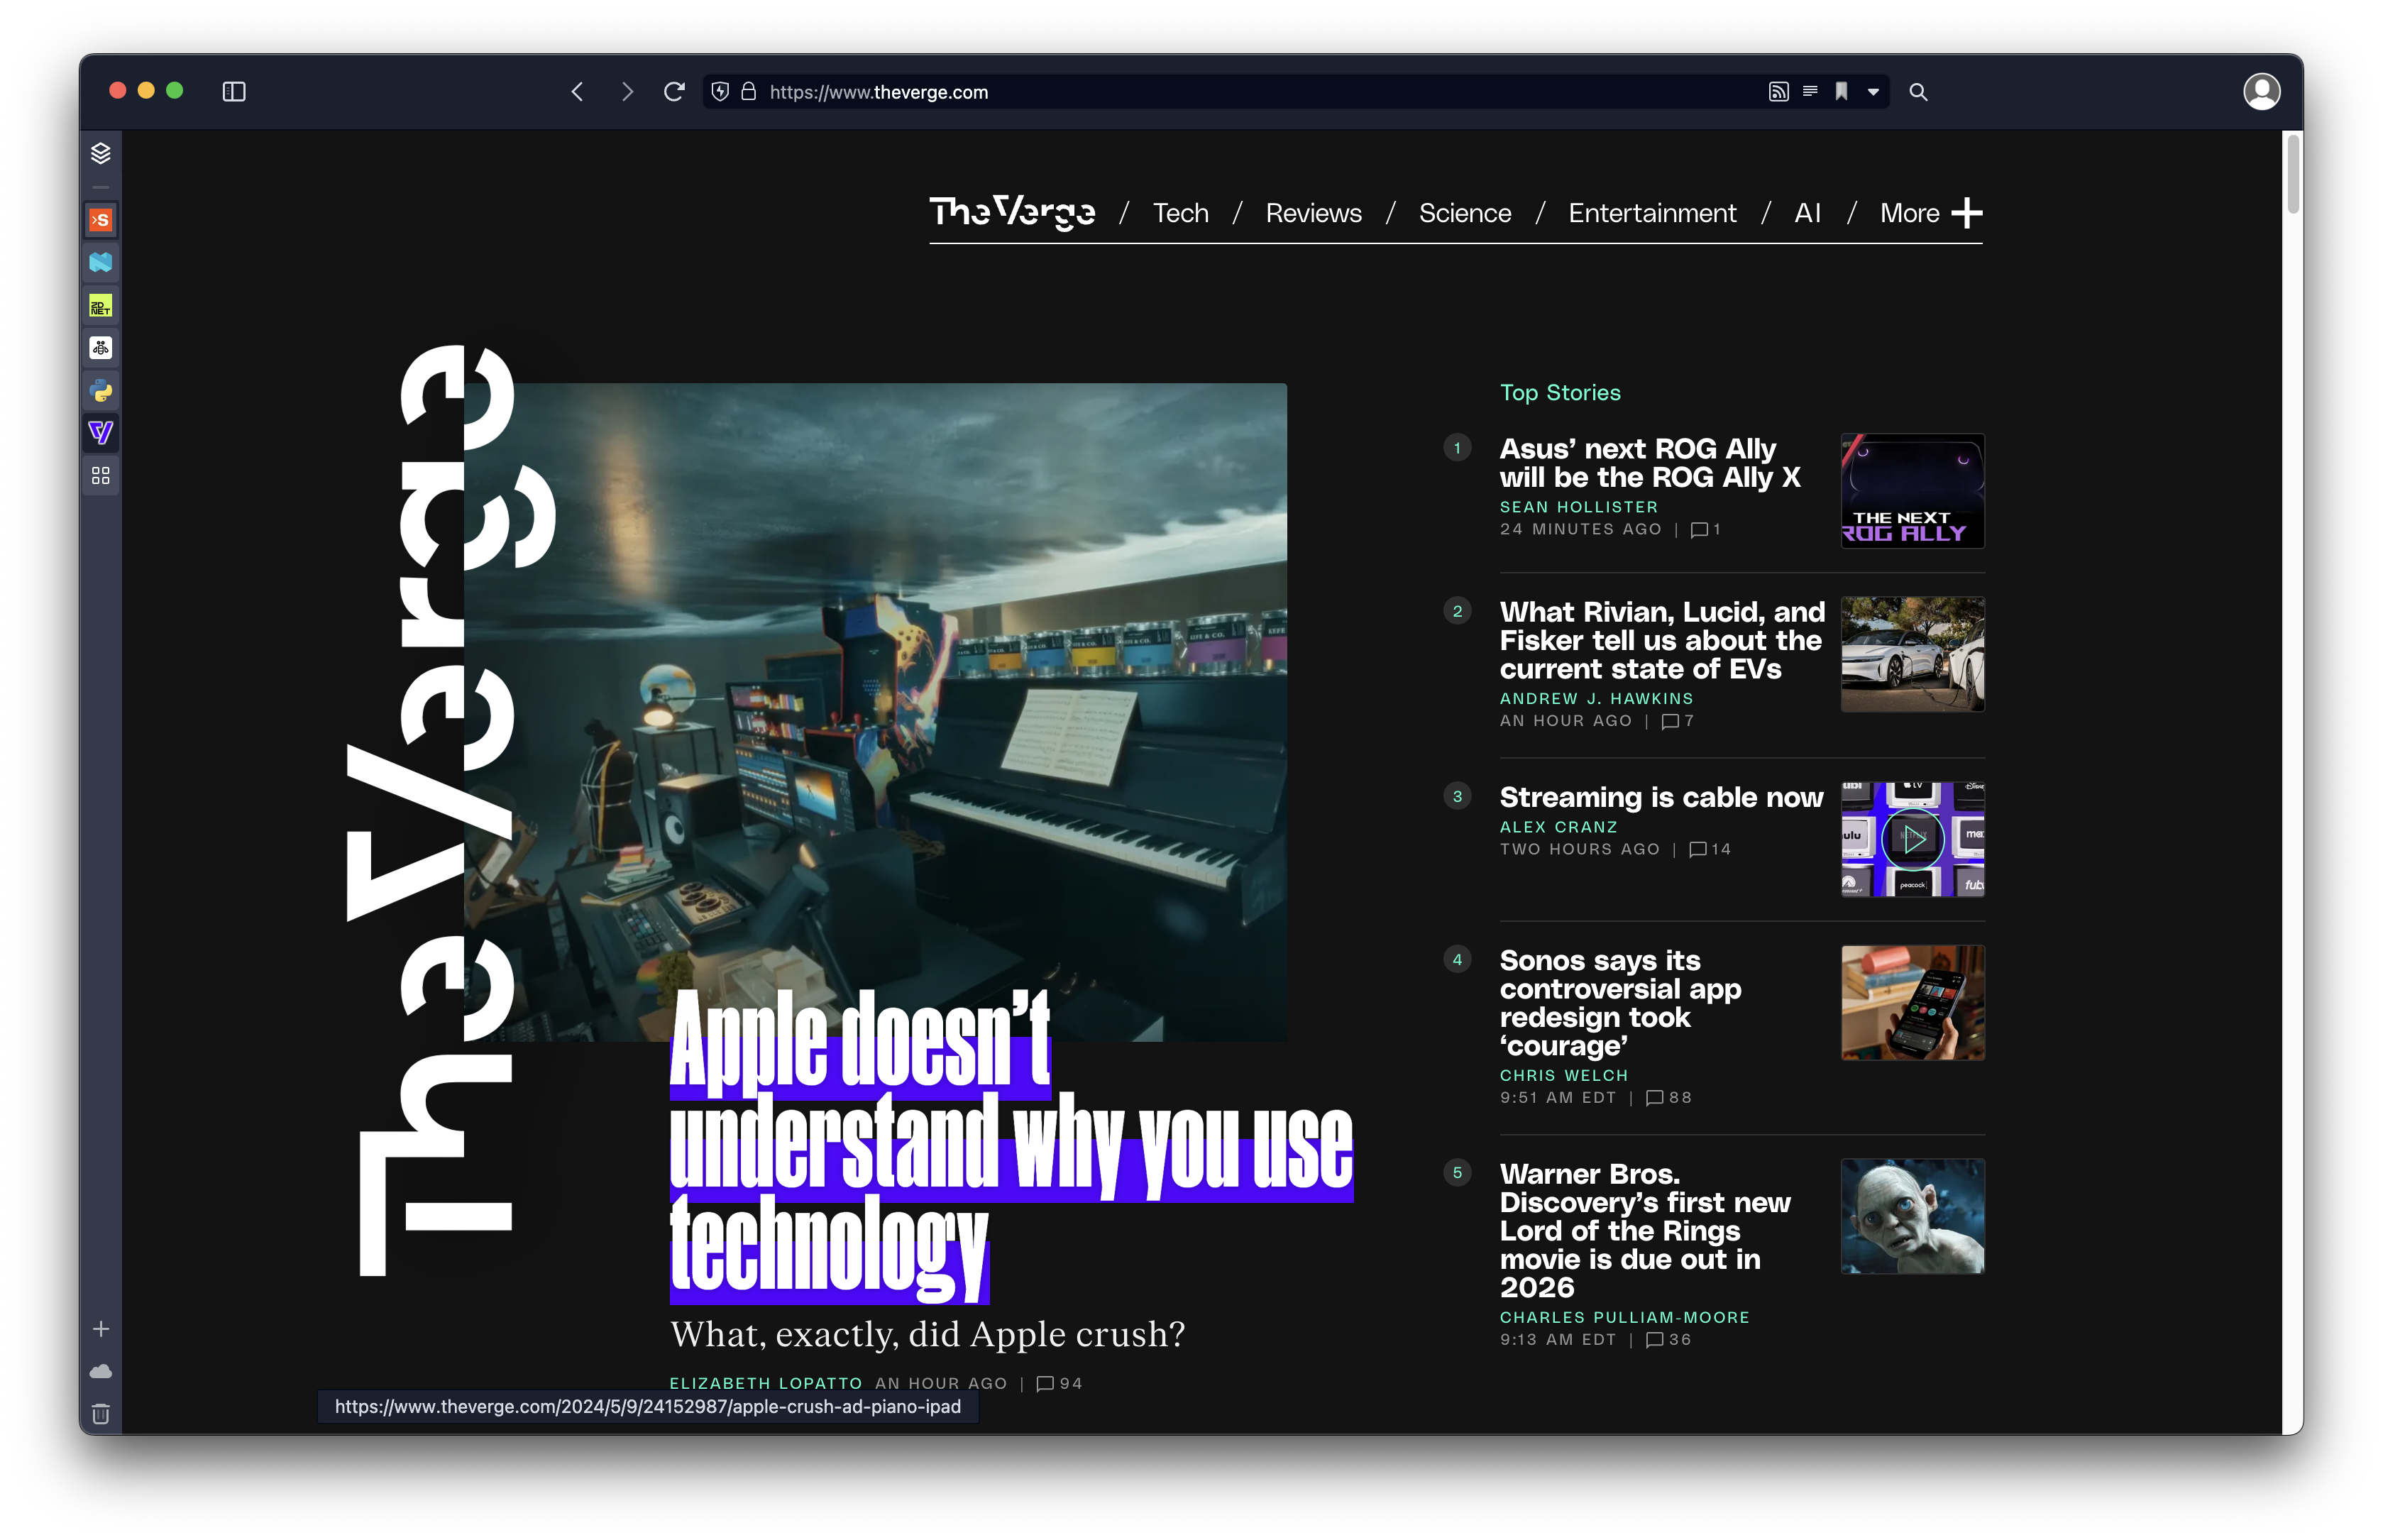2383x1540 pixels.
Task: Open comments on the Sonos story
Action: [1669, 1097]
